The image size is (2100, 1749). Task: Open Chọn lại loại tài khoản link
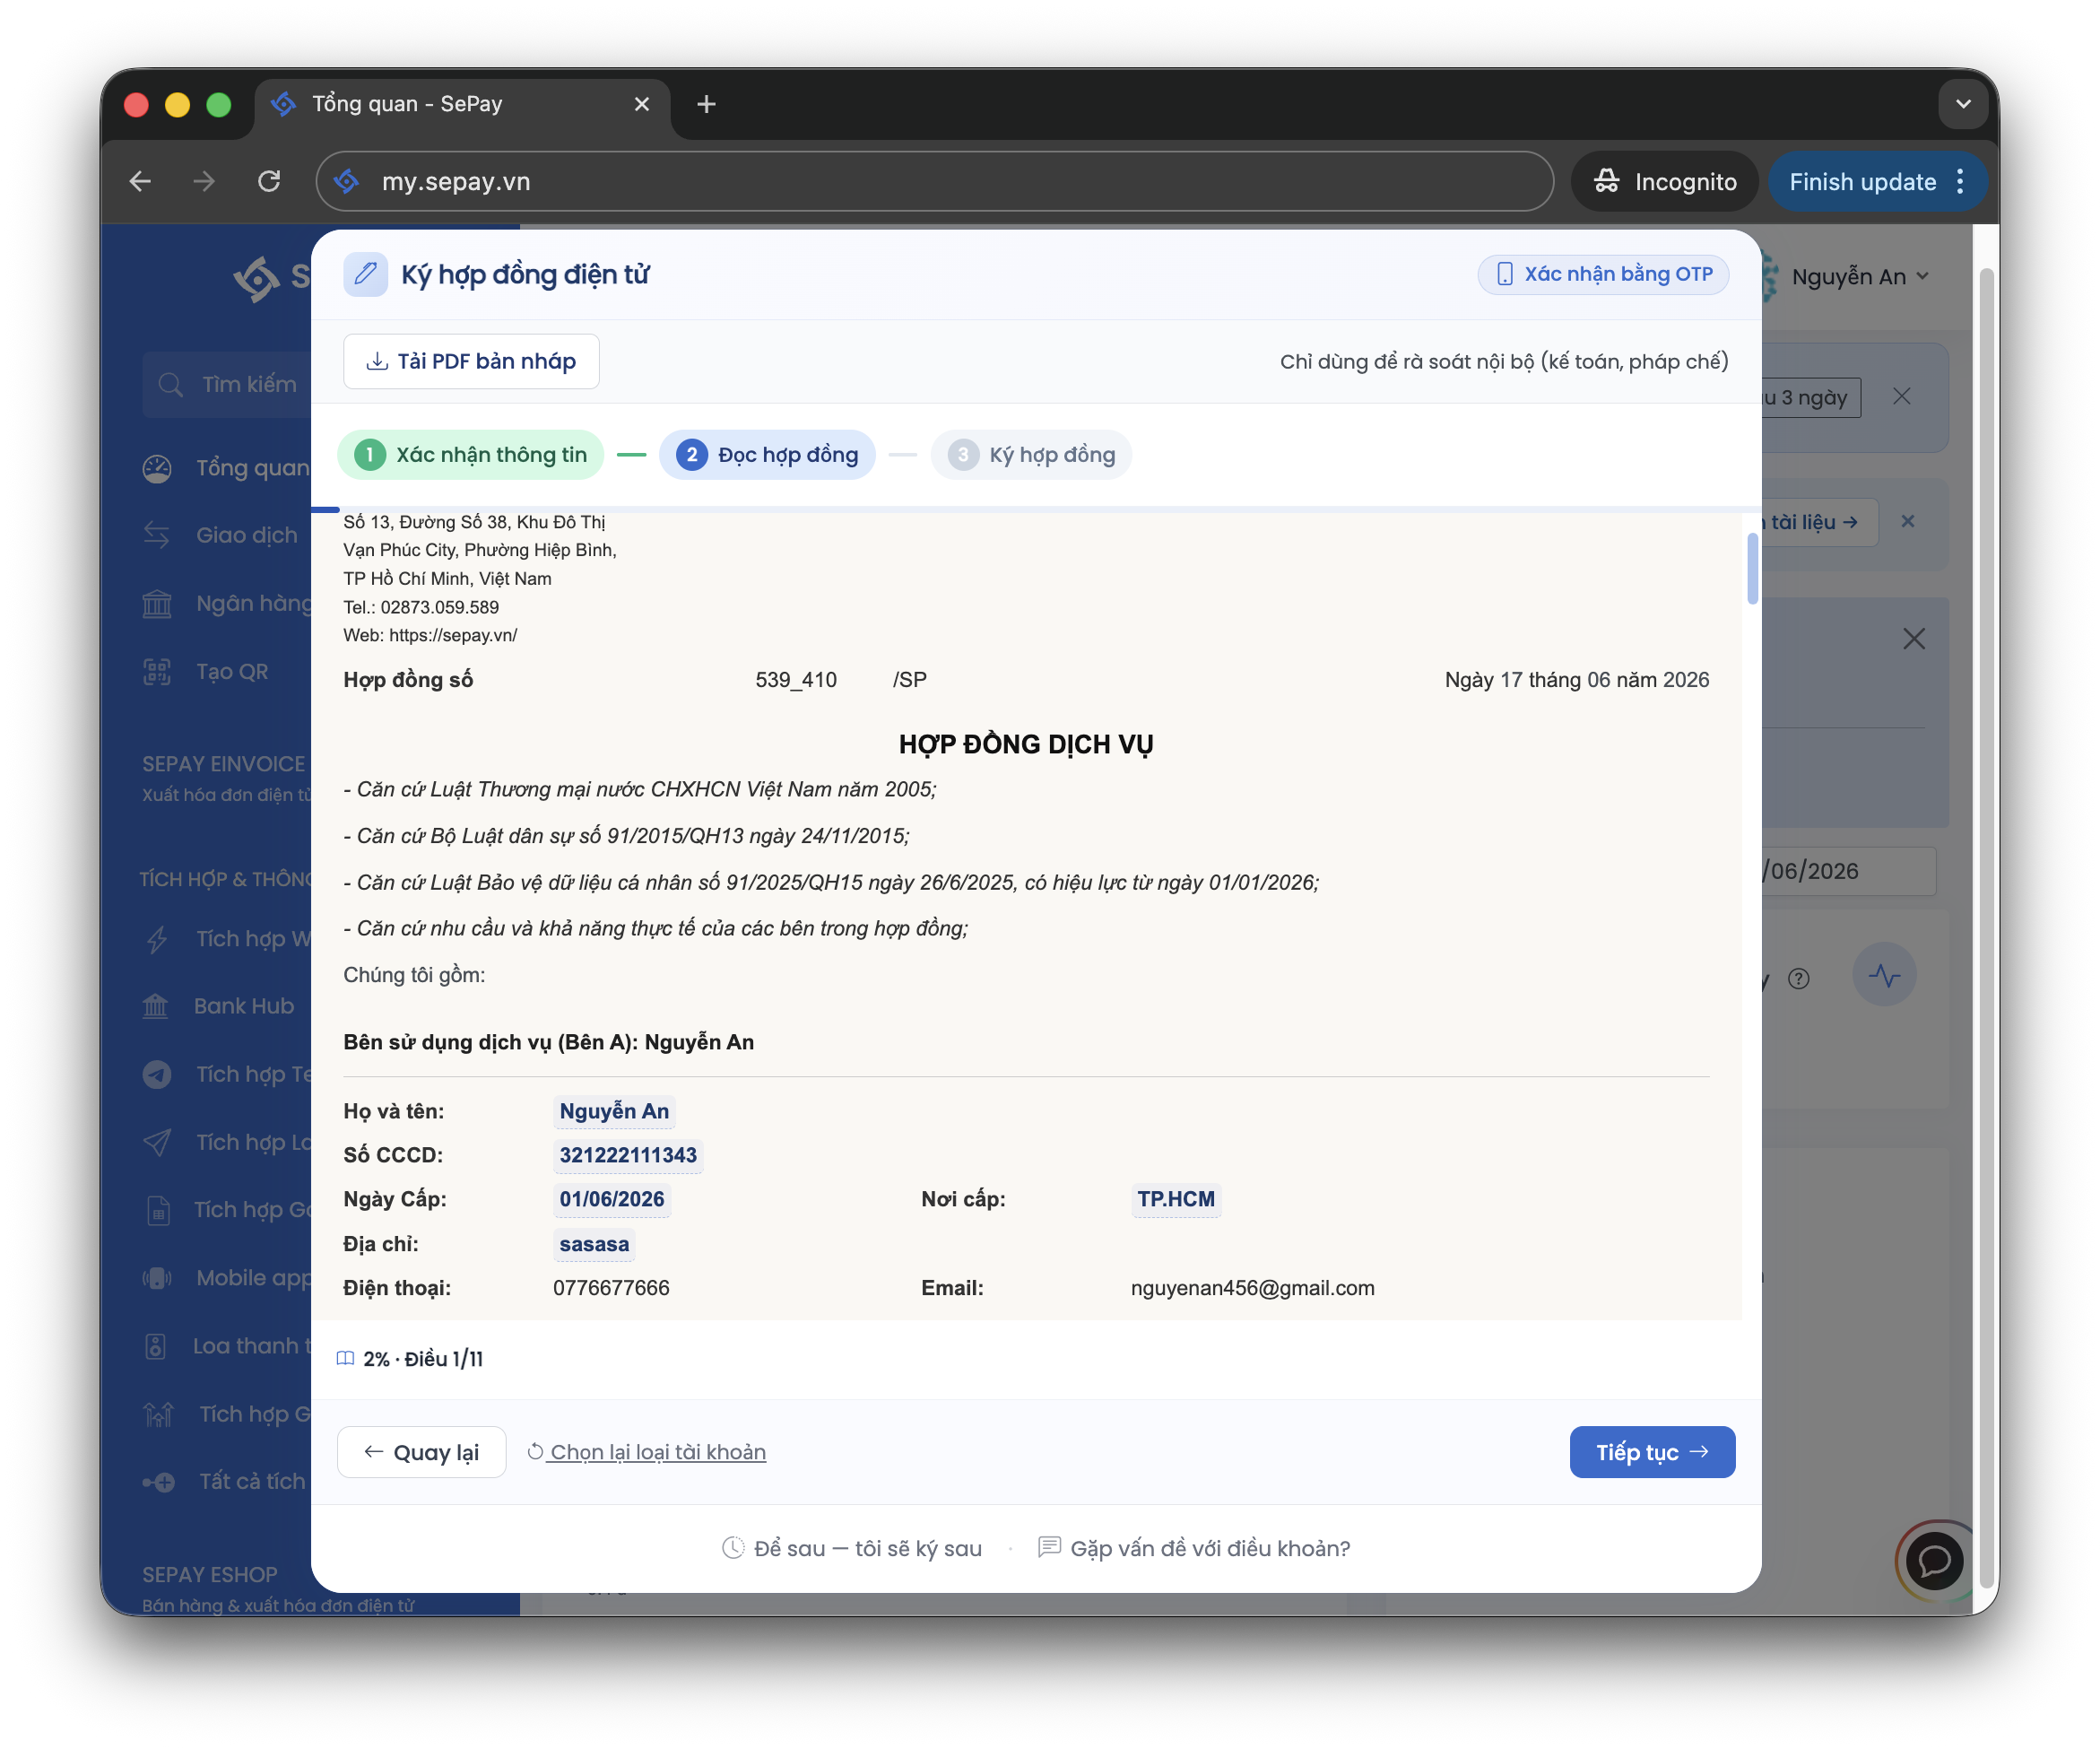click(x=647, y=1451)
